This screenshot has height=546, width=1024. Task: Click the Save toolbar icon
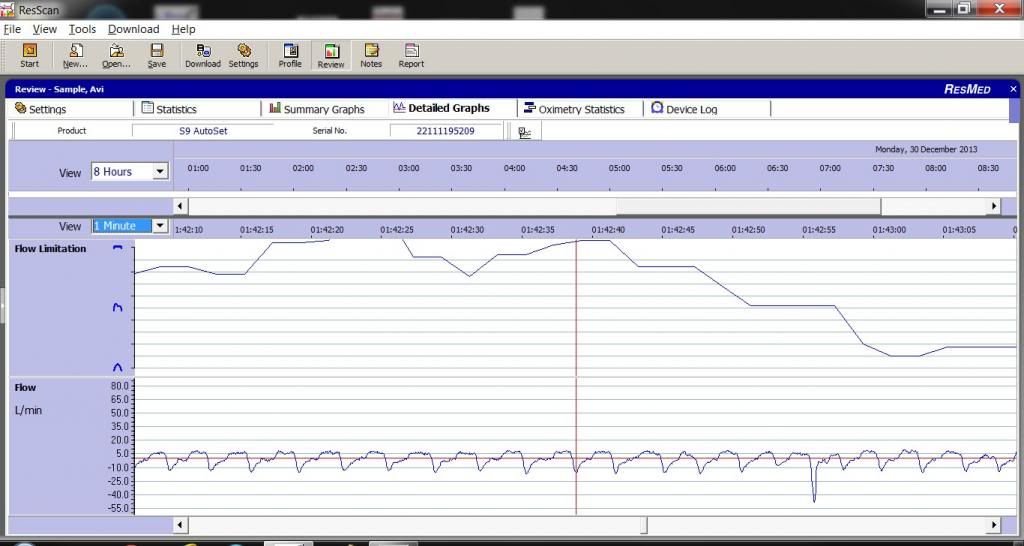click(157, 56)
